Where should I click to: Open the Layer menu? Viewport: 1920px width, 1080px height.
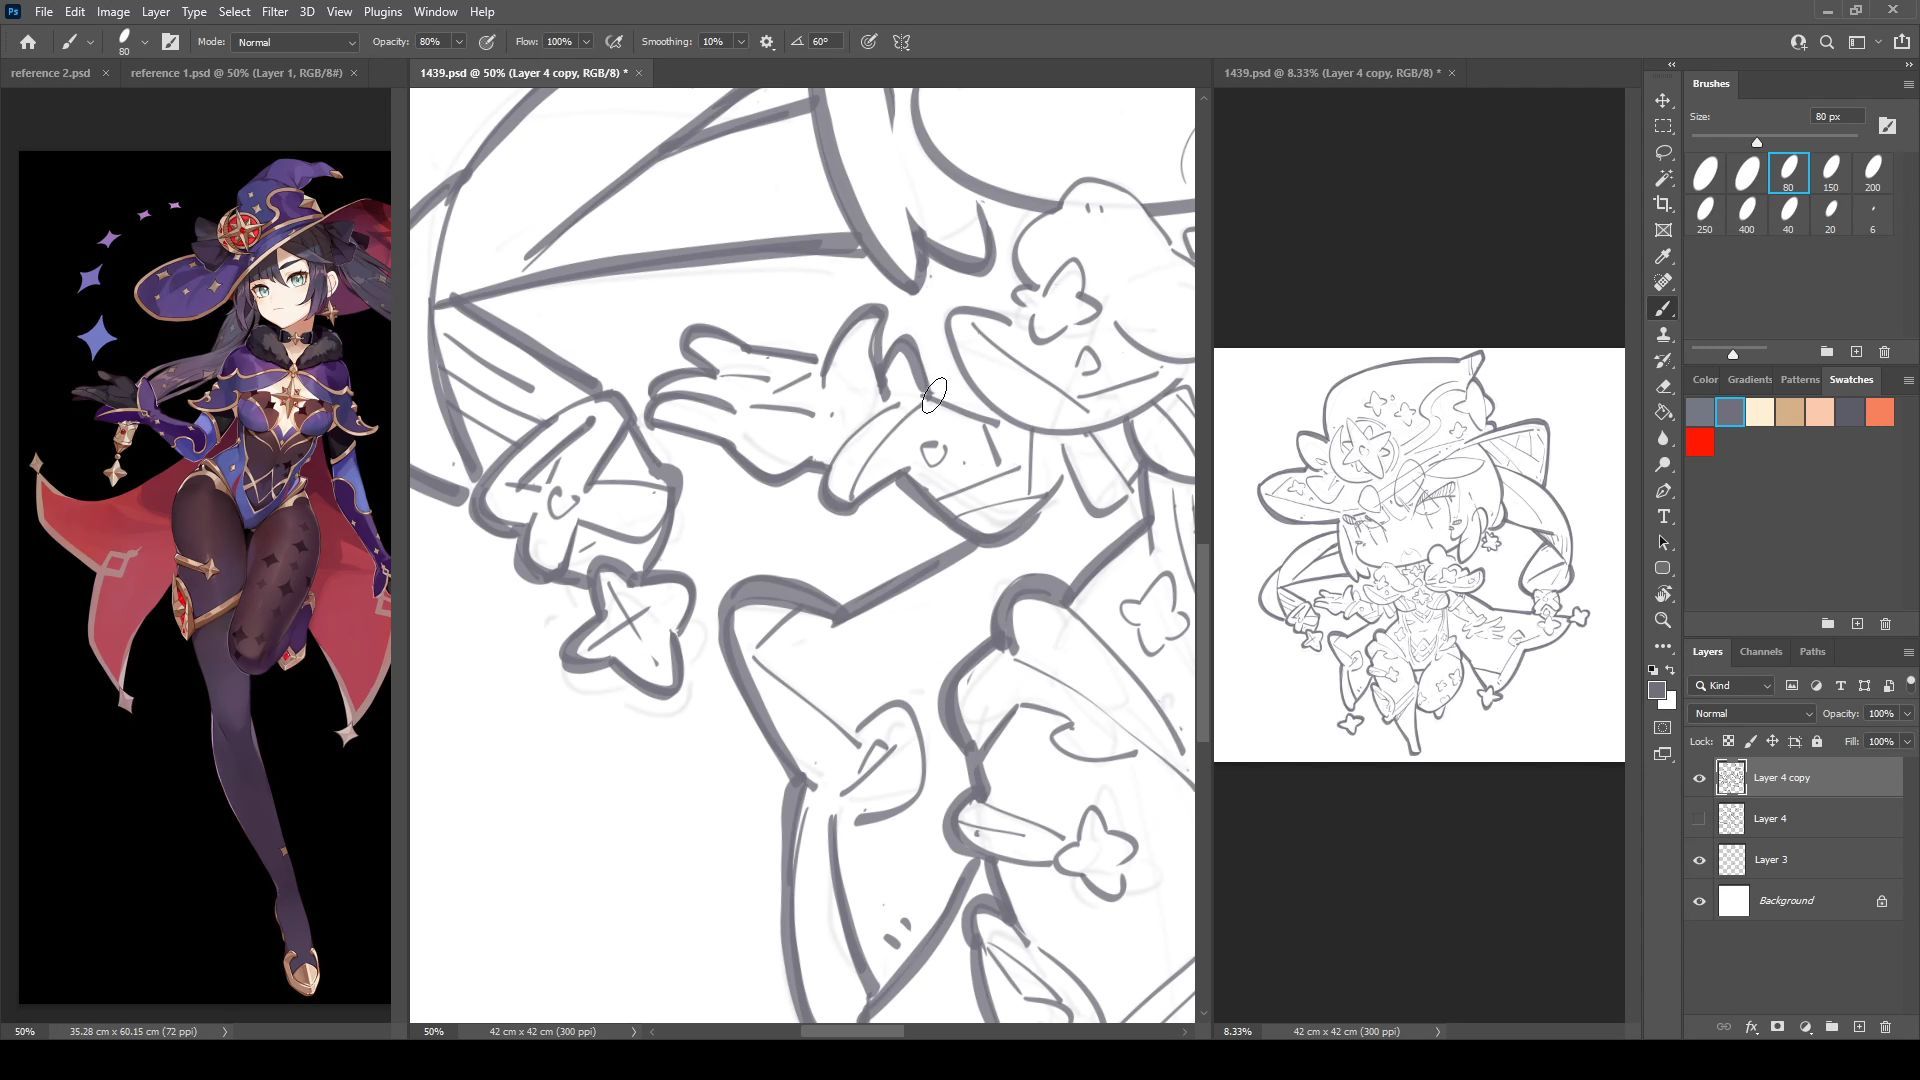tap(155, 12)
